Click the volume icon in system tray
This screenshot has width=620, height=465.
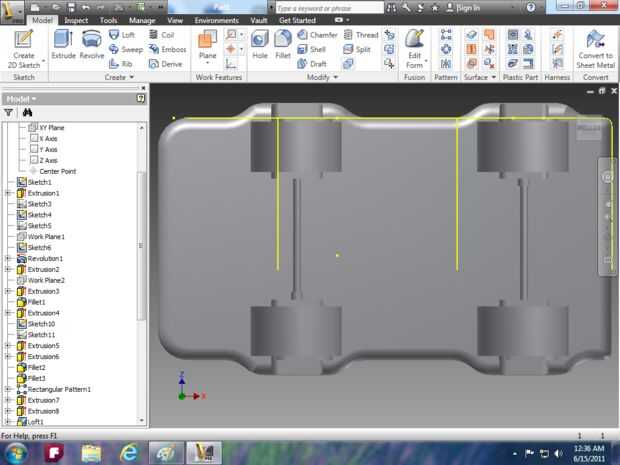[x=558, y=453]
